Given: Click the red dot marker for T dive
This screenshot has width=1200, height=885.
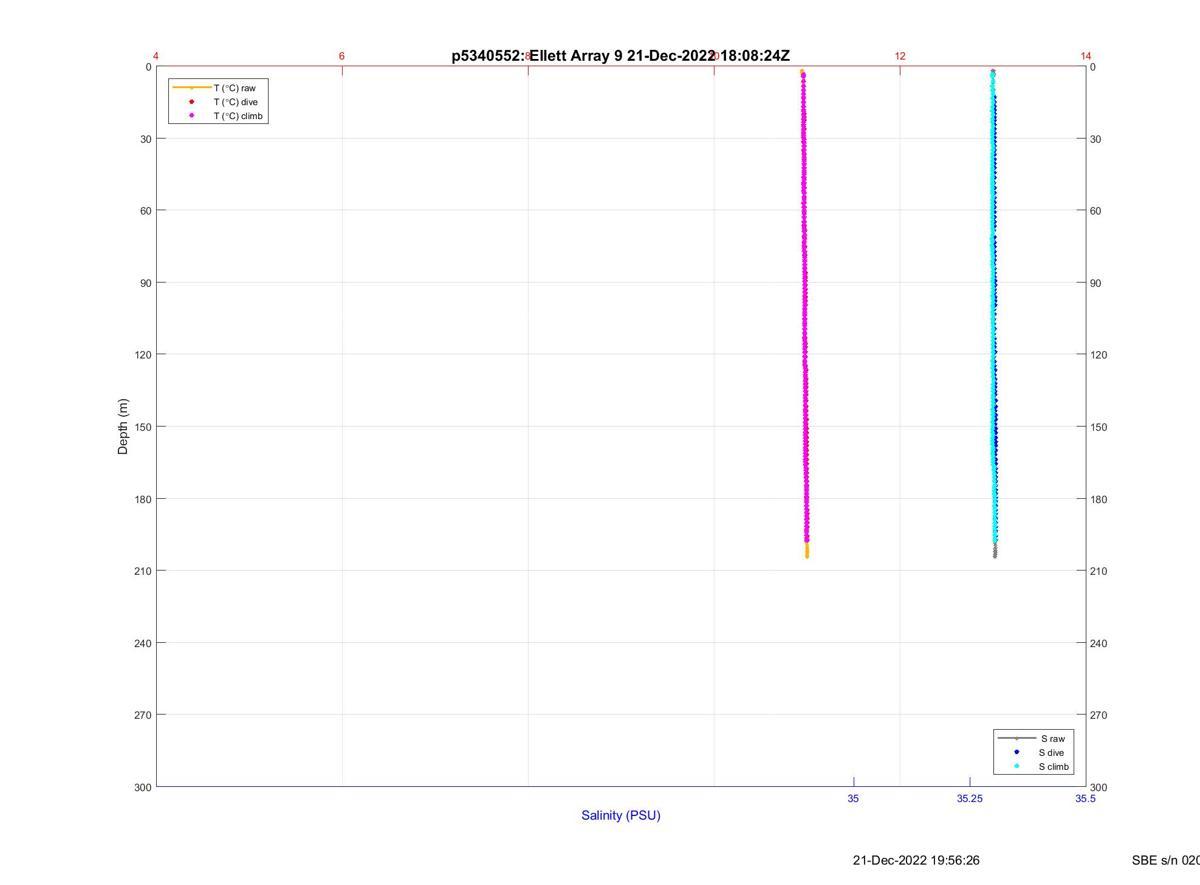Looking at the screenshot, I should coord(191,102).
